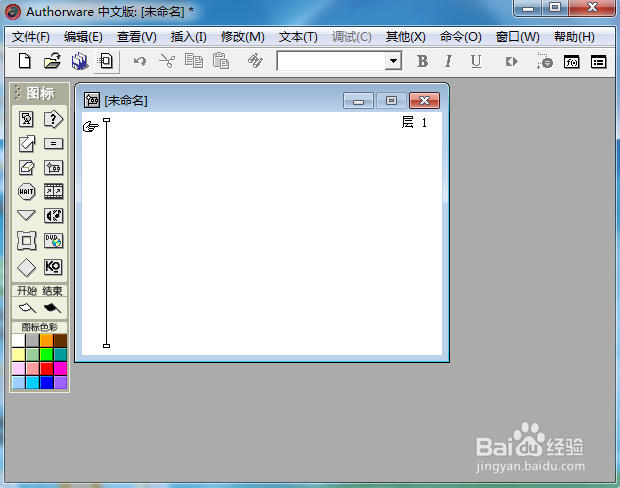Open the 编辑(E) menu
Viewport: 620px width, 488px height.
tap(83, 37)
